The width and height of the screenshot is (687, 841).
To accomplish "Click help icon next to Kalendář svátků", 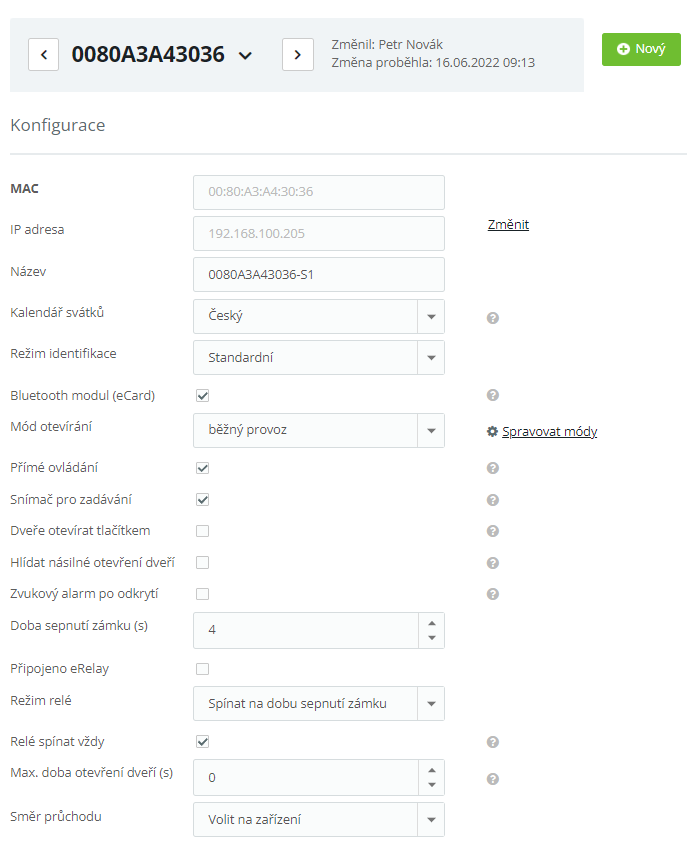I will pyautogui.click(x=492, y=318).
